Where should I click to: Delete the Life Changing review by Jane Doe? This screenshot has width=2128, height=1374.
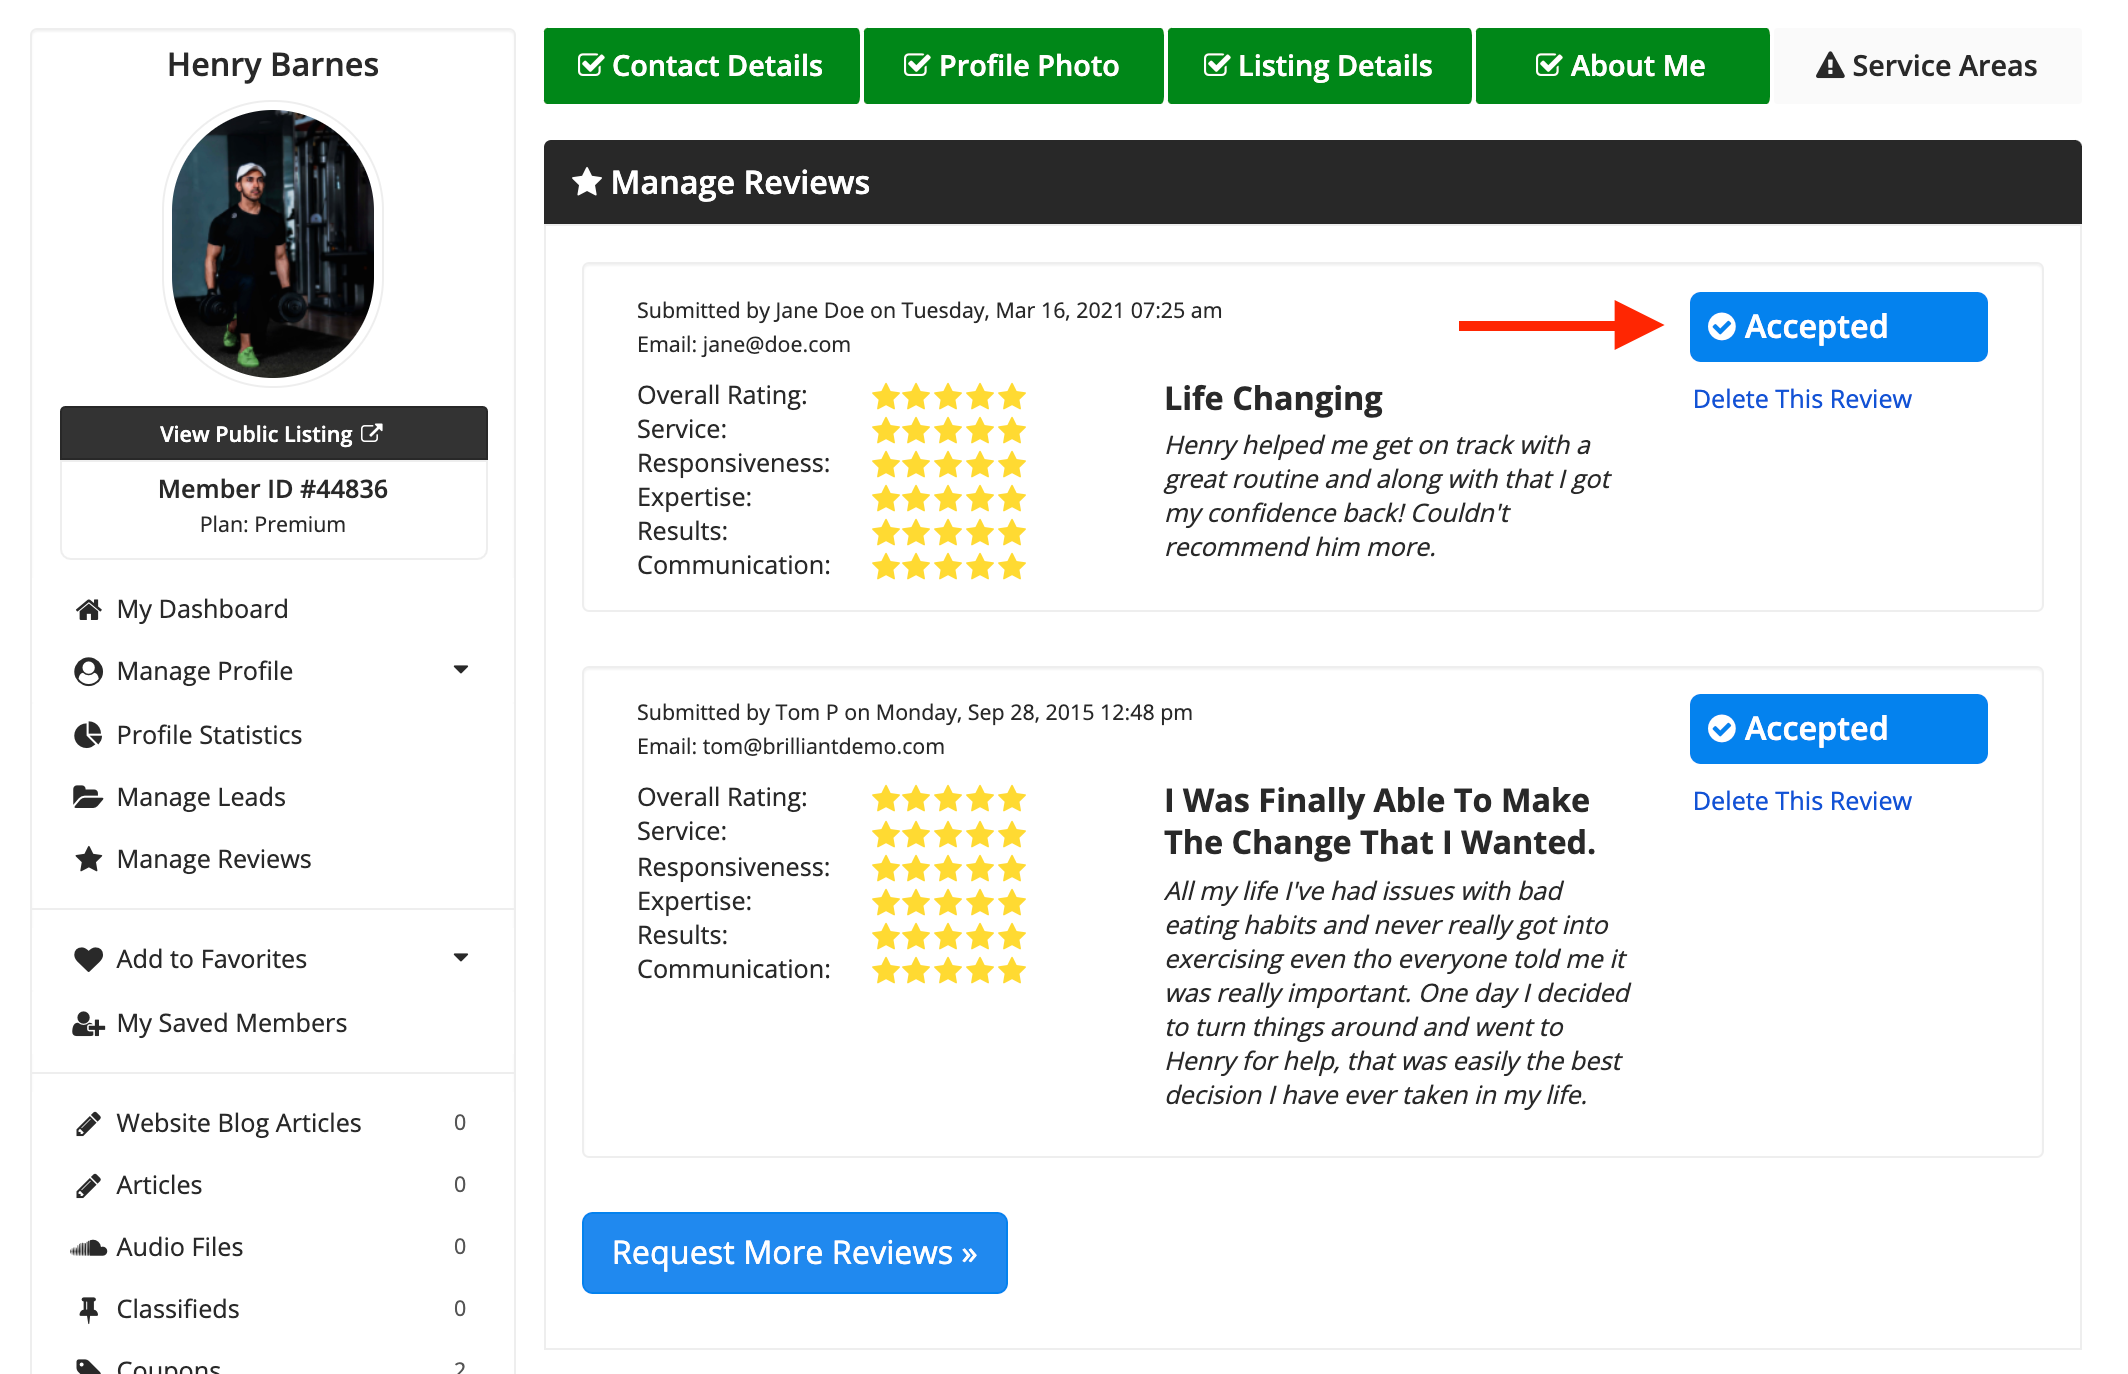tap(1801, 399)
